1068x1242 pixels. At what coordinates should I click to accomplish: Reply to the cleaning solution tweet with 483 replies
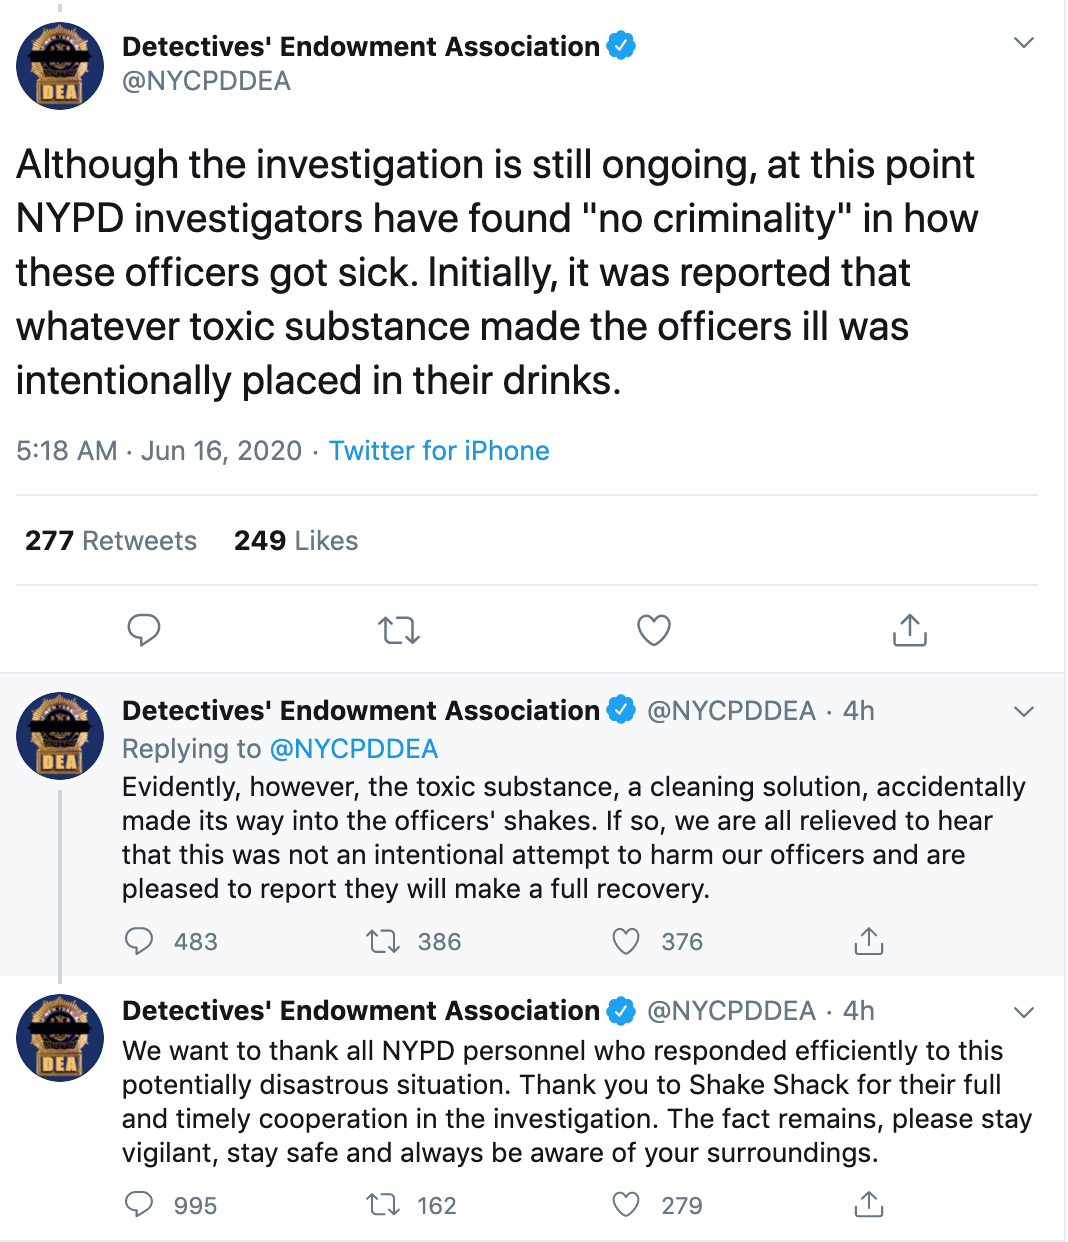pyautogui.click(x=139, y=941)
